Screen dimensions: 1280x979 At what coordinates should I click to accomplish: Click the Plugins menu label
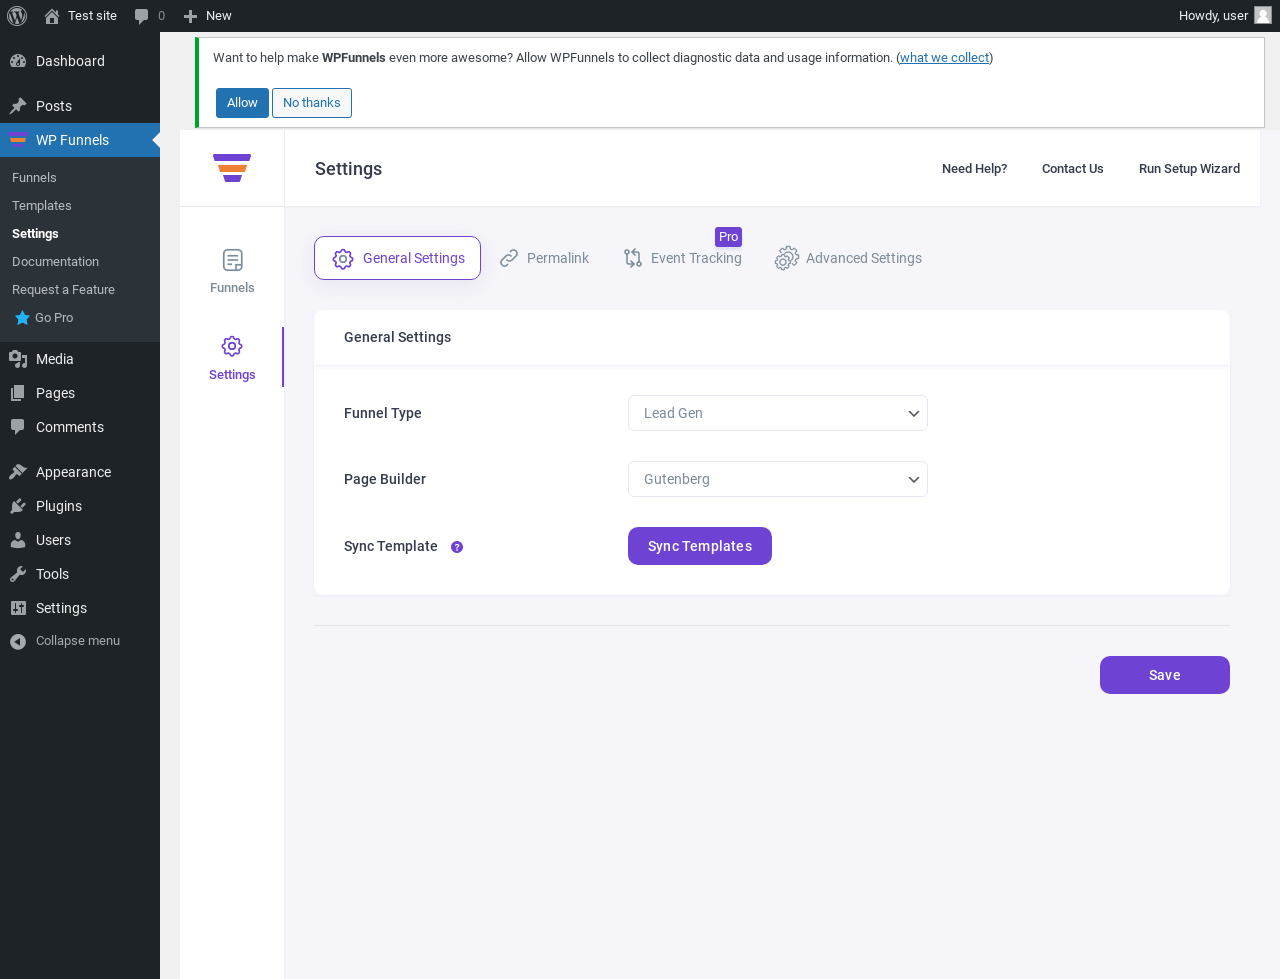point(59,506)
